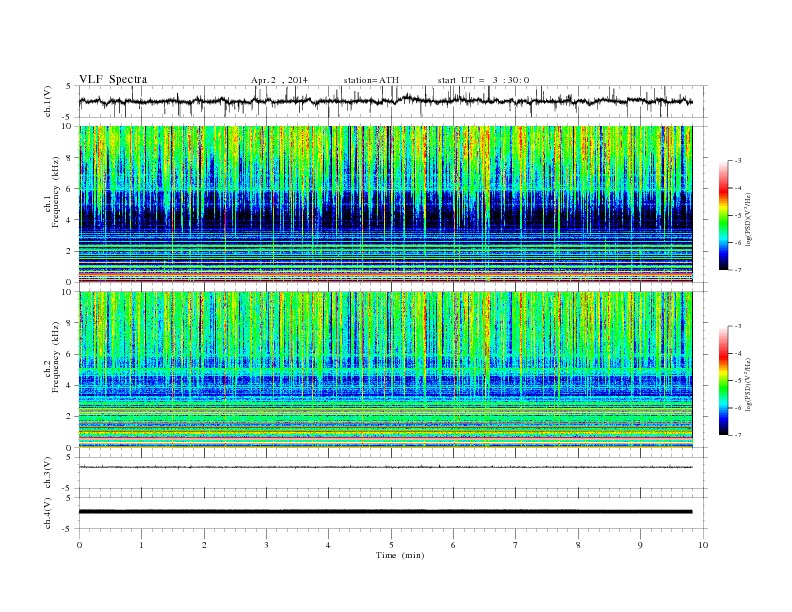Click the time axis tick label "6"
This screenshot has height=612, width=792.
pyautogui.click(x=453, y=545)
